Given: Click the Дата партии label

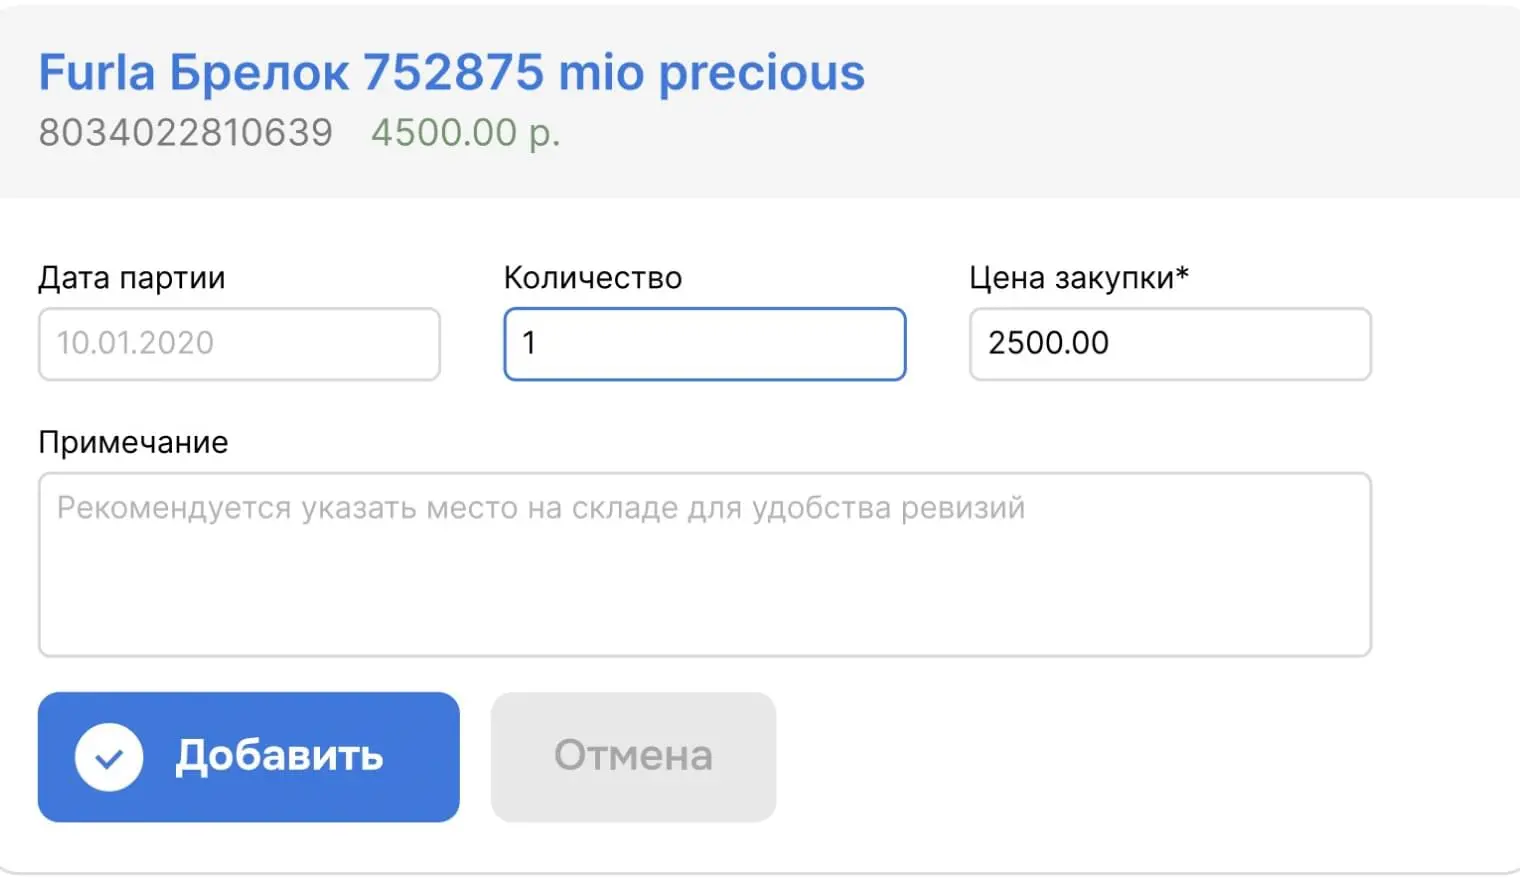Looking at the screenshot, I should pos(132,278).
